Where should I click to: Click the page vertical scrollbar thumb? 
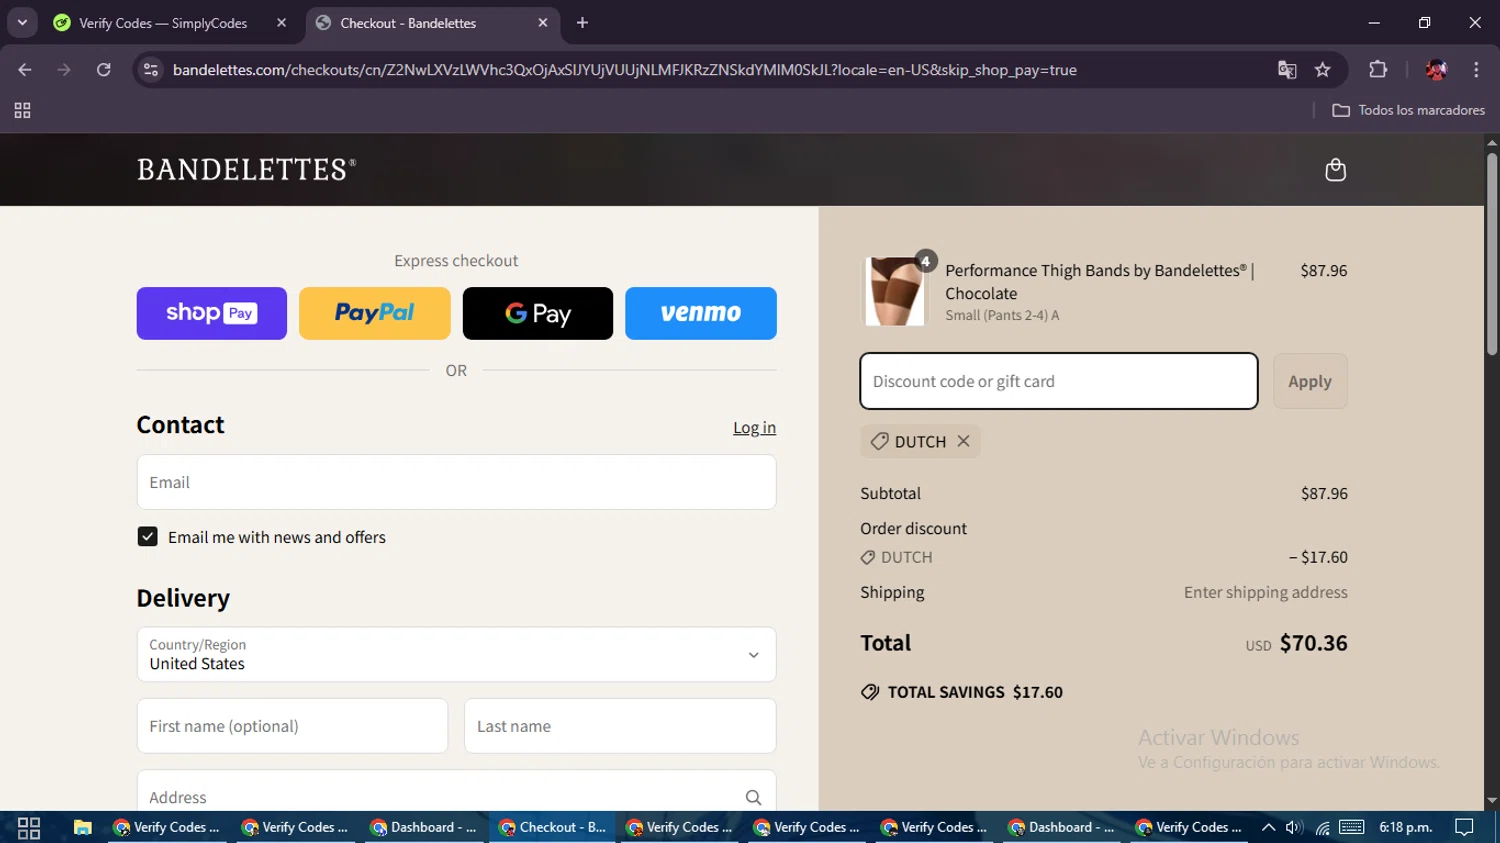click(x=1492, y=254)
